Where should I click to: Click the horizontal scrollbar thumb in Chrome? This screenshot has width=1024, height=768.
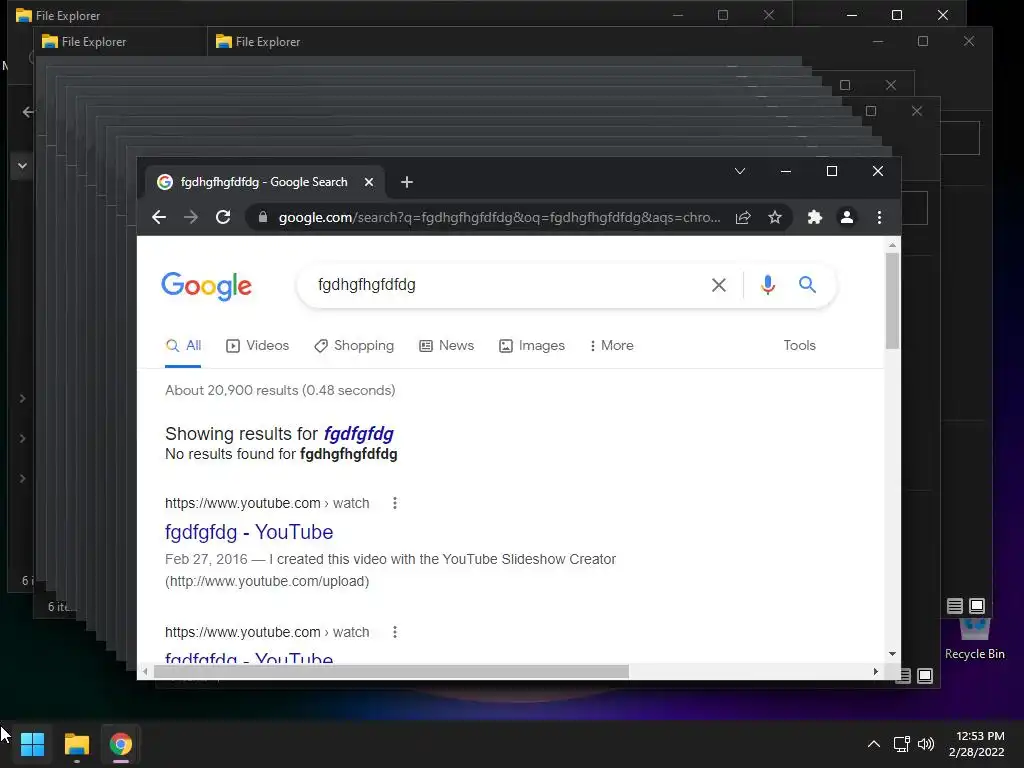coord(391,671)
